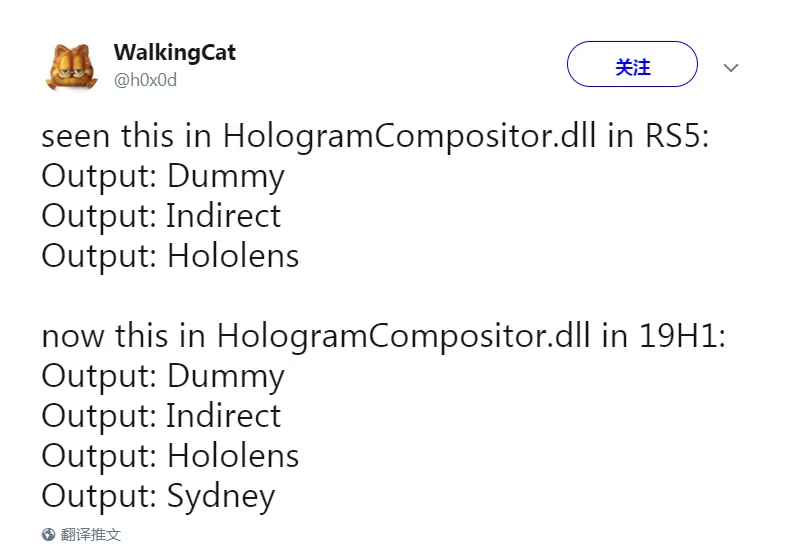Screen dimensions: 785x558
Task: Click 'Output: Dummy' in the RS5 list
Action: tap(163, 177)
